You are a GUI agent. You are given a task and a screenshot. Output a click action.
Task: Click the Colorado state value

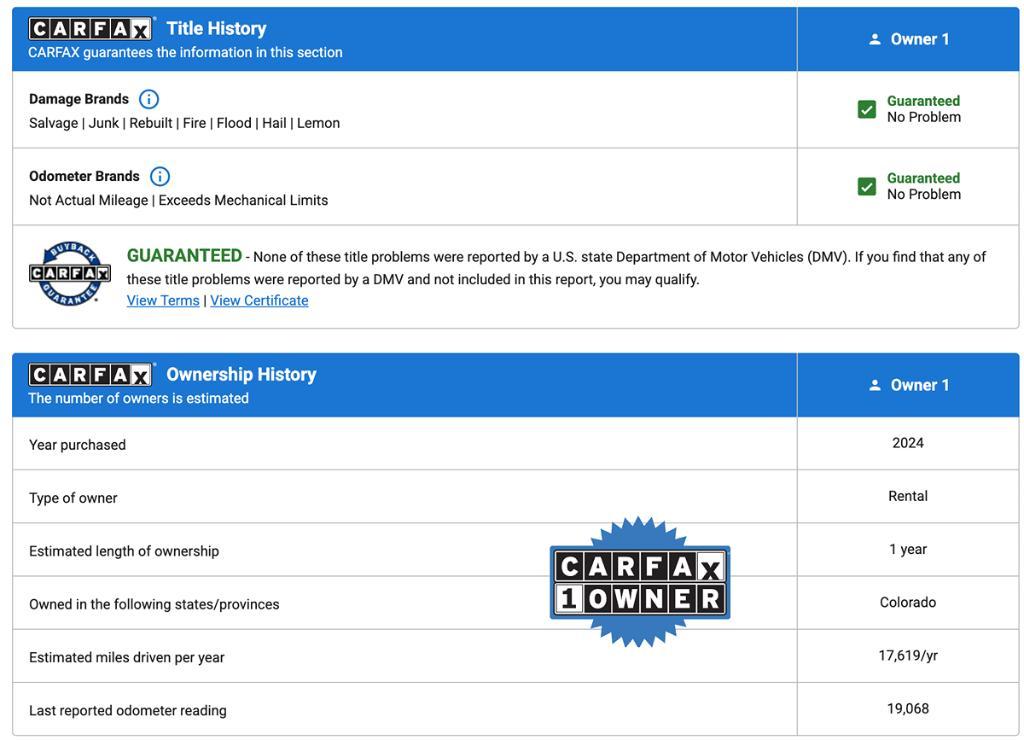click(x=908, y=602)
